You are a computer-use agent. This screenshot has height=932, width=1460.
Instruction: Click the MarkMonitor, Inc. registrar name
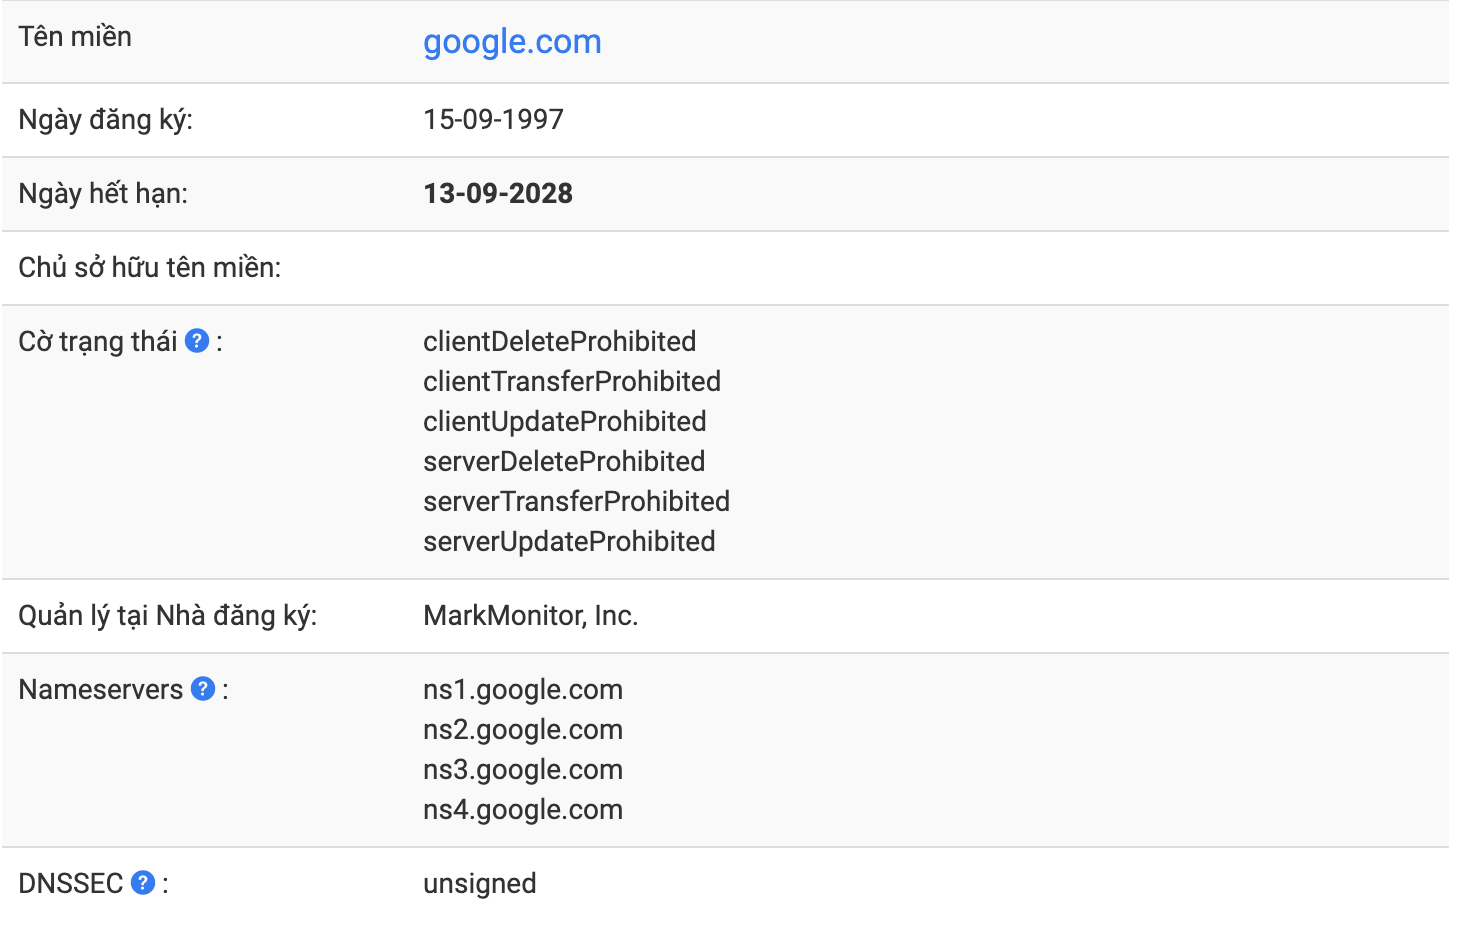530,616
